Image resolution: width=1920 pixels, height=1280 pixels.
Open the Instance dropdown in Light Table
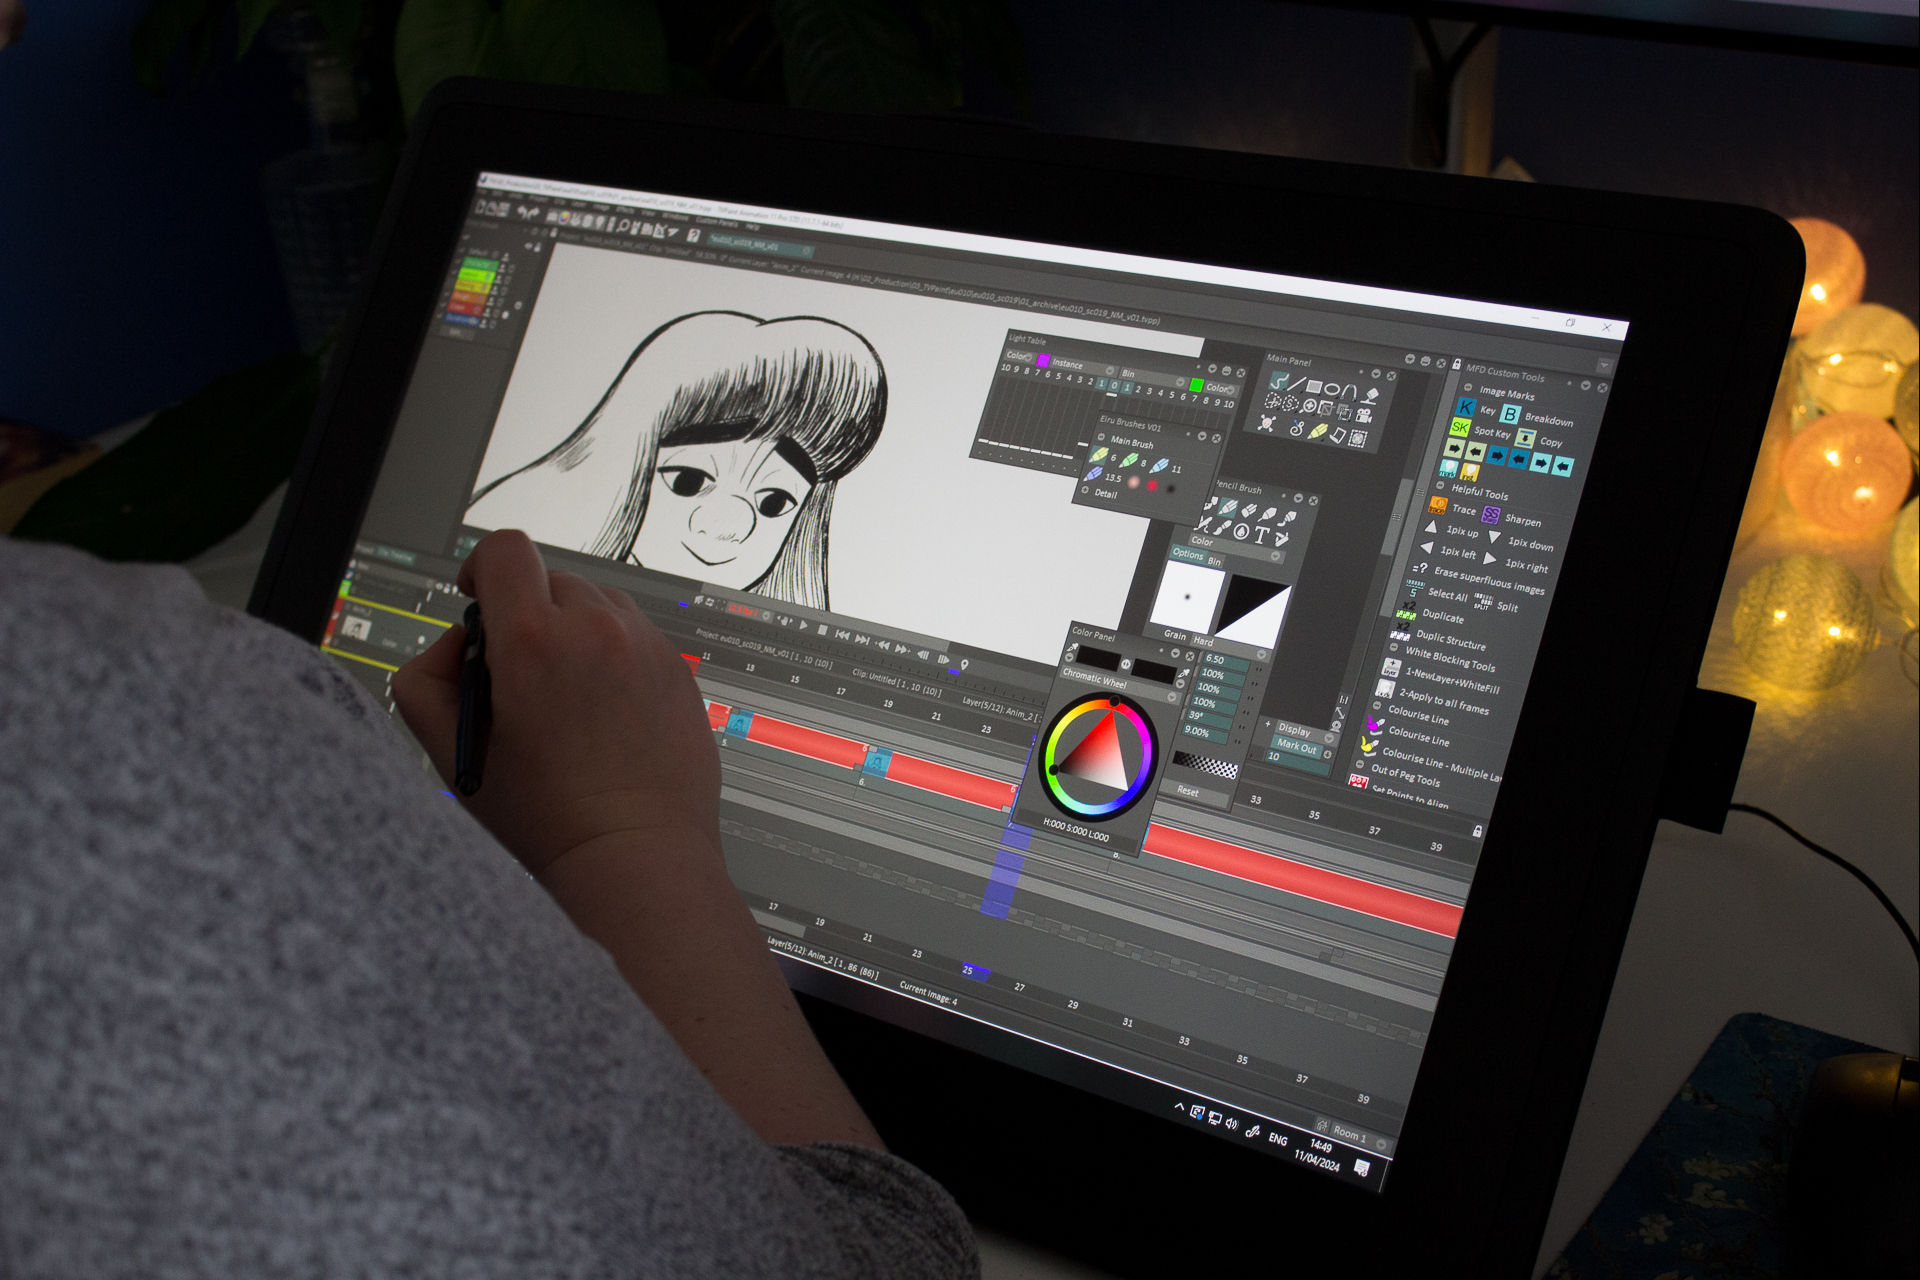click(x=1108, y=371)
